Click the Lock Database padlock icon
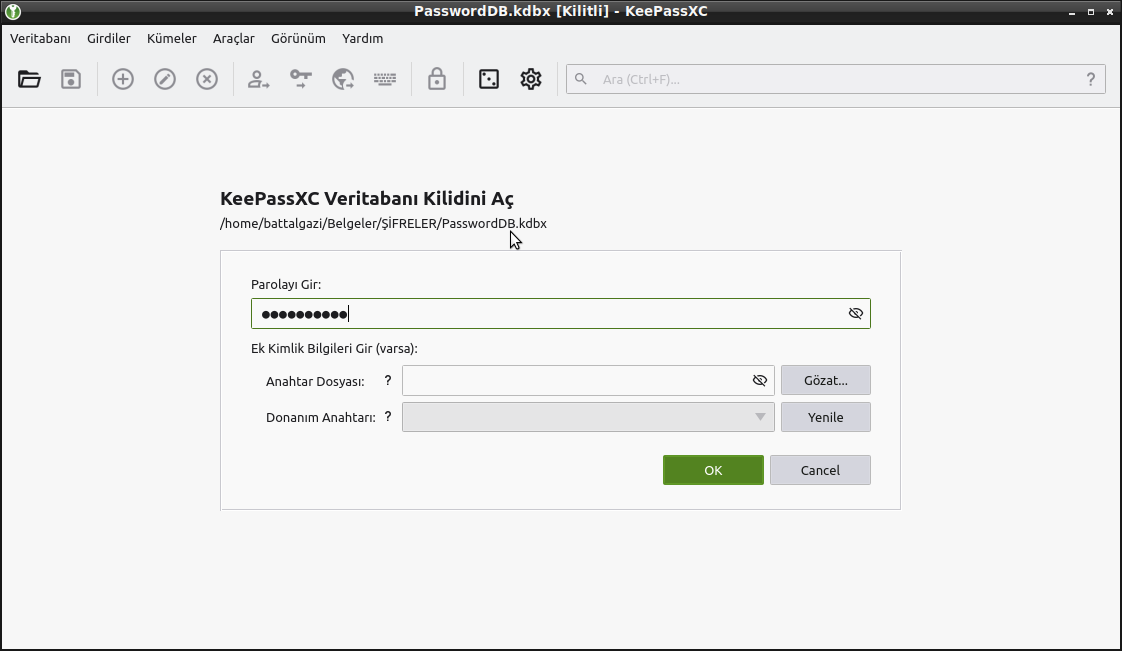This screenshot has height=651, width=1122. pyautogui.click(x=436, y=79)
